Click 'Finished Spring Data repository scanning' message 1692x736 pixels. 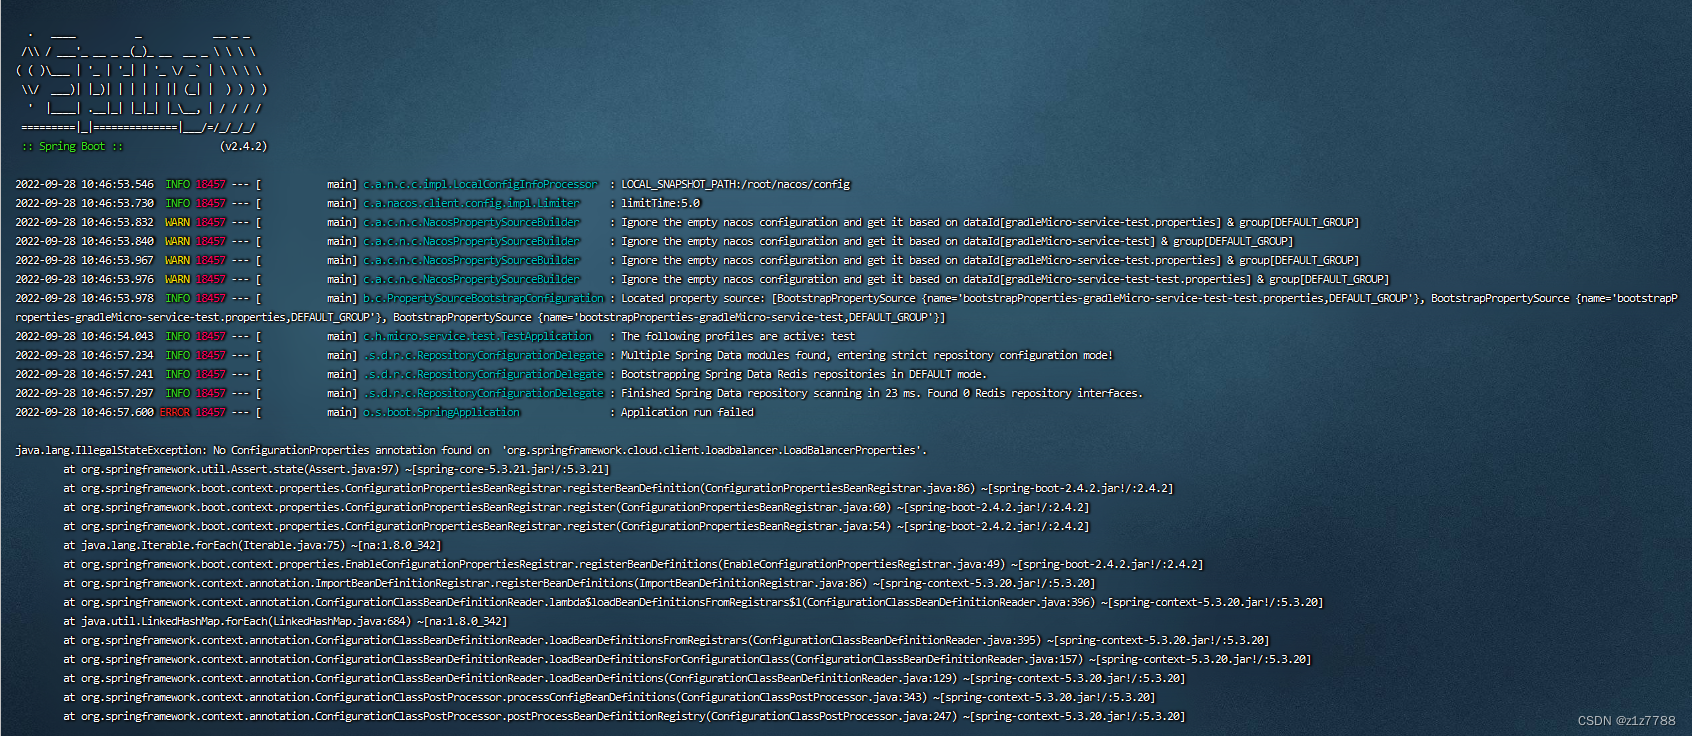point(882,393)
